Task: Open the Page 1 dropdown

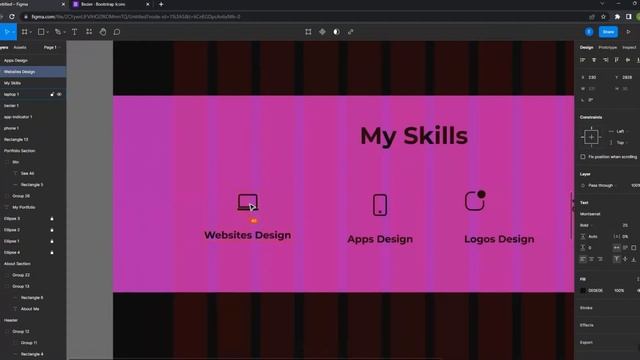Action: pyautogui.click(x=52, y=47)
